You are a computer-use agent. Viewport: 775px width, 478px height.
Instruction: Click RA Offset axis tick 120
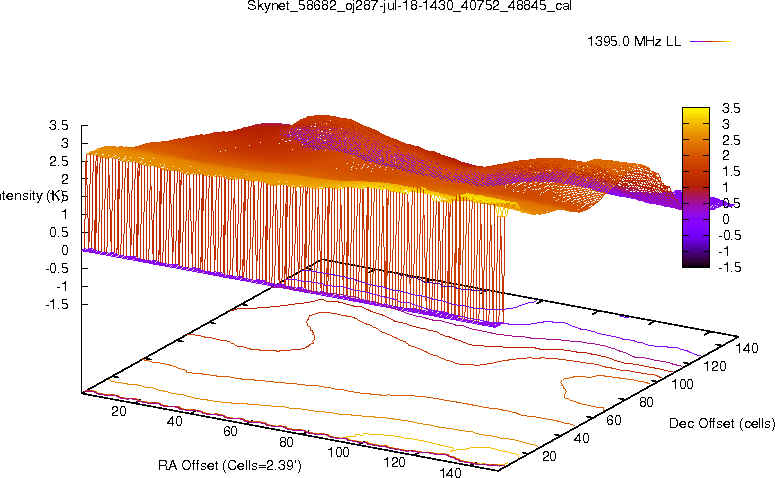pyautogui.click(x=394, y=462)
